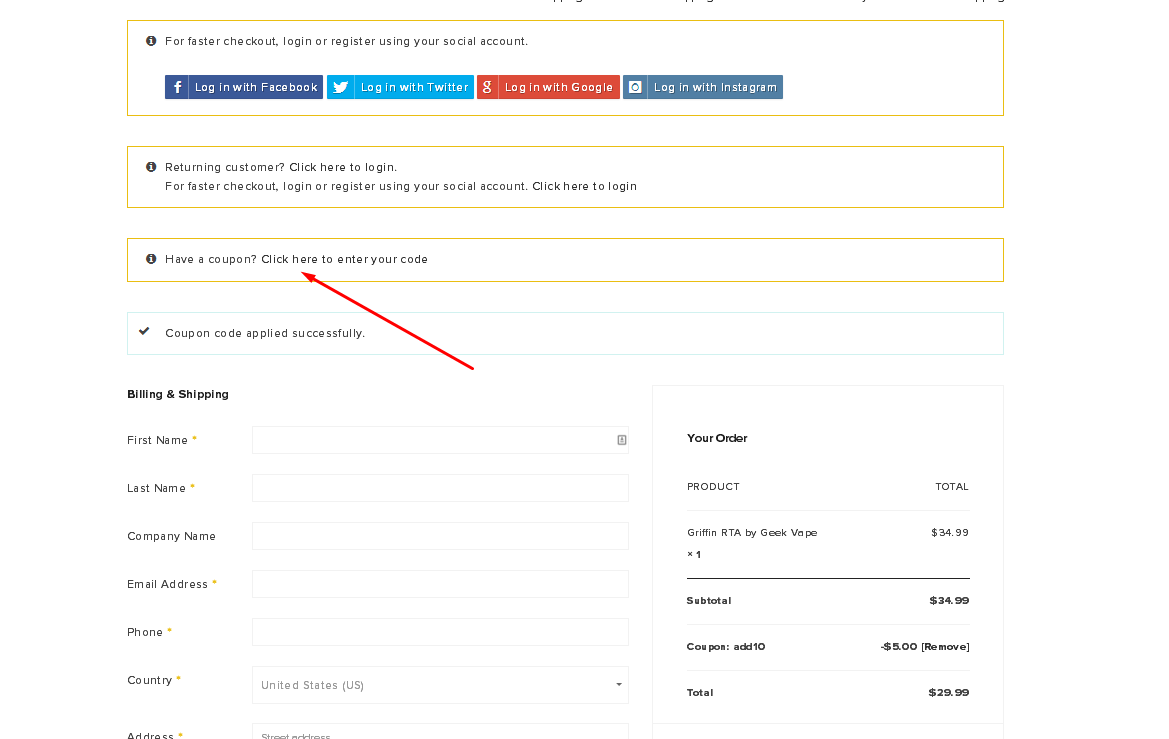
Task: Select the Phone input field
Action: point(440,632)
